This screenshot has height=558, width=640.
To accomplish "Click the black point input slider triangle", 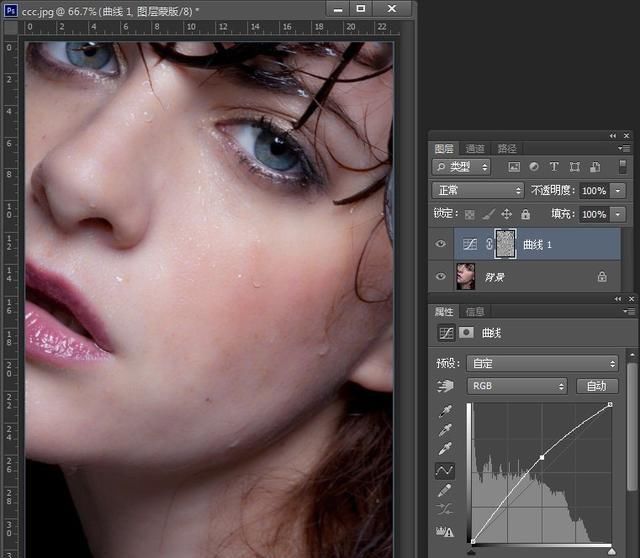I will tap(472, 552).
